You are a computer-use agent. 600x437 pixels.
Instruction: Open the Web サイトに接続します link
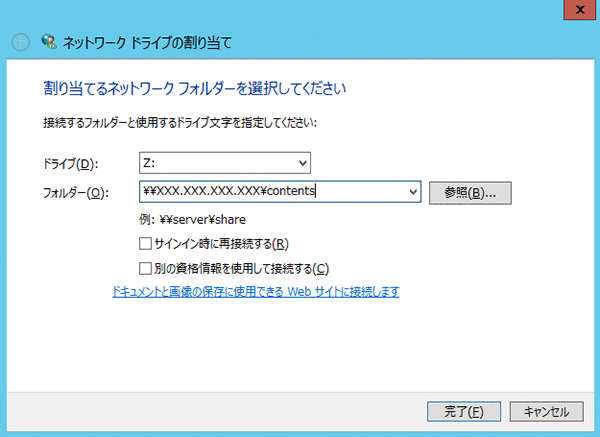(256, 292)
